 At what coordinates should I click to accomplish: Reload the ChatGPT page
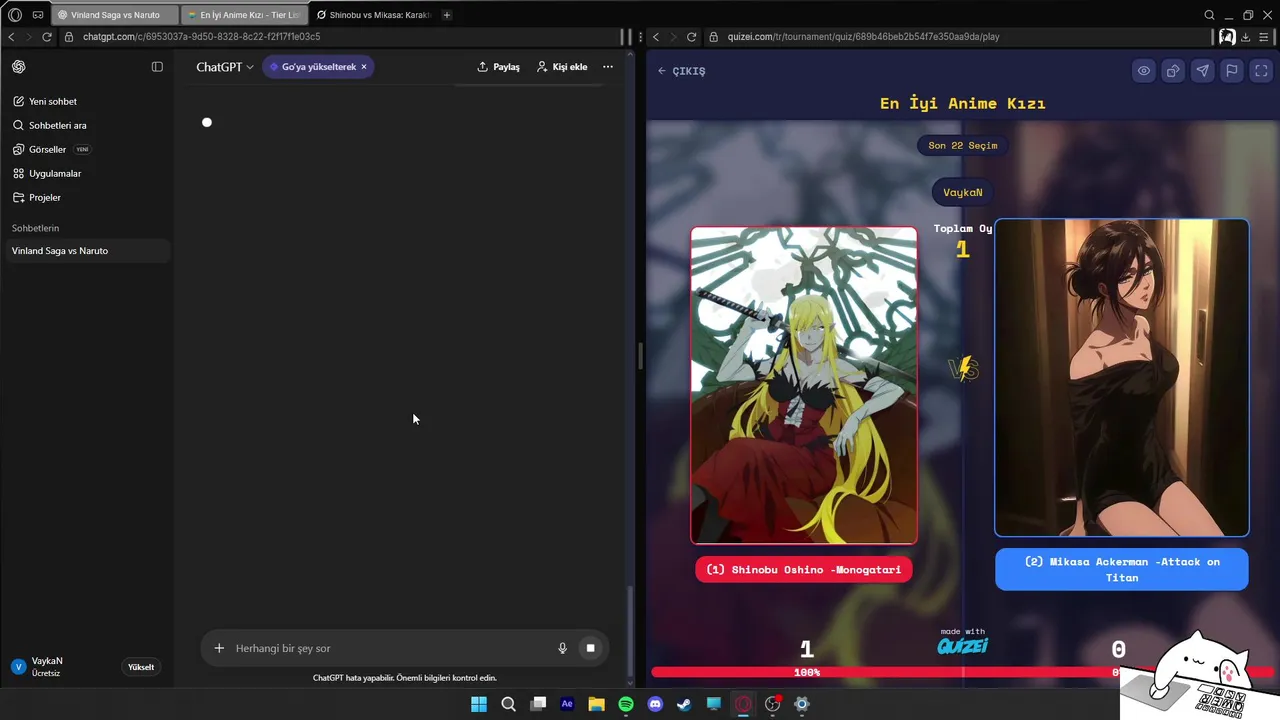[x=46, y=37]
